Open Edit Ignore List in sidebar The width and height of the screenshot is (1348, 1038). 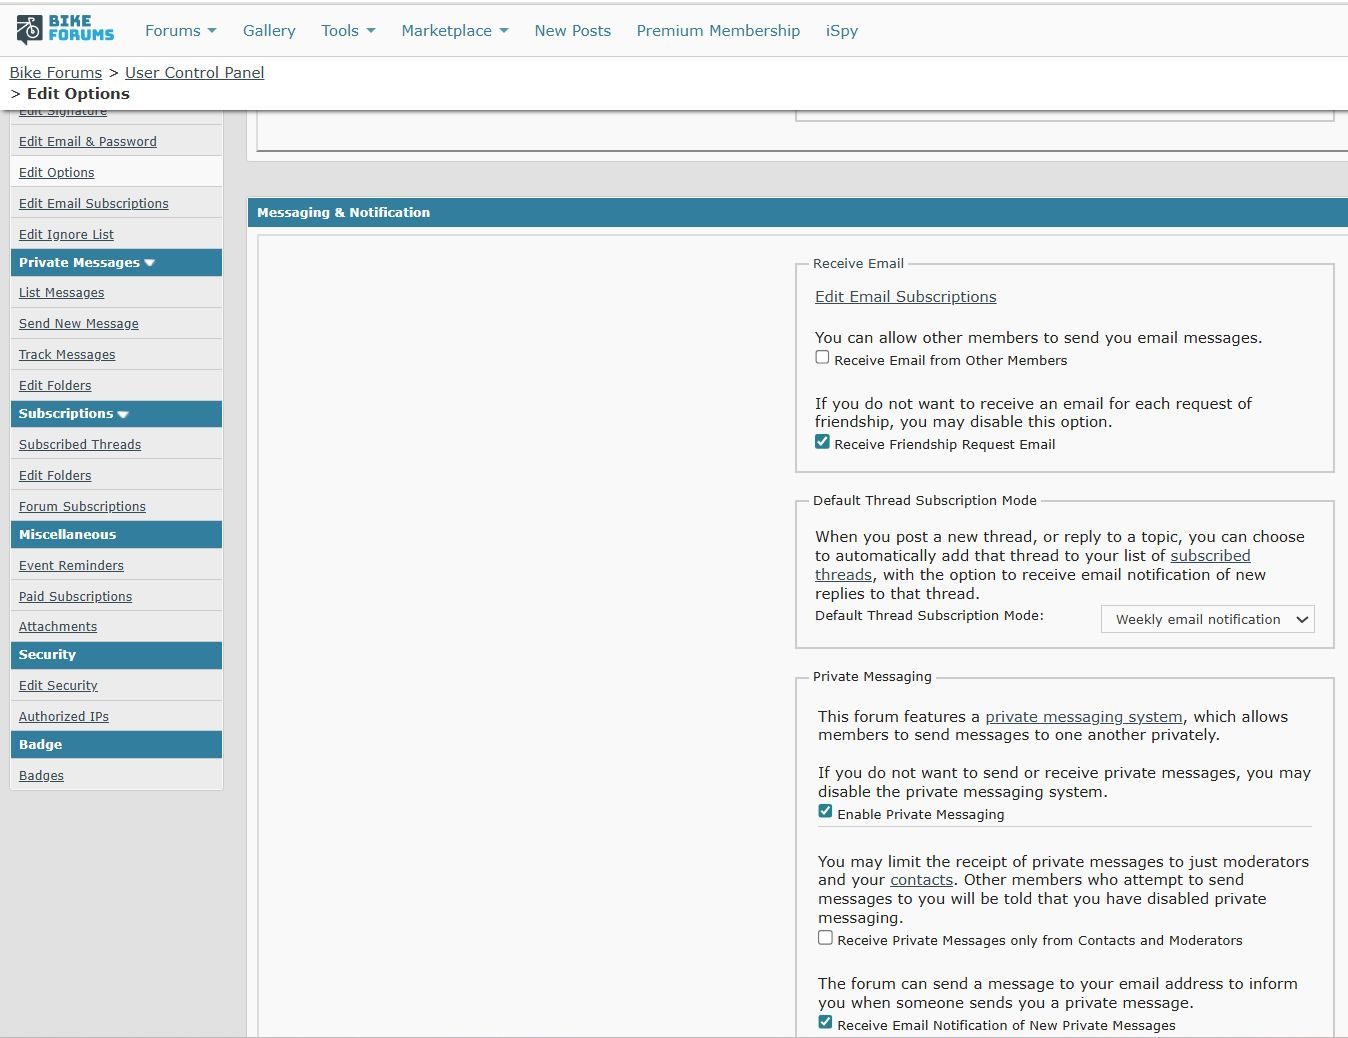tap(66, 235)
